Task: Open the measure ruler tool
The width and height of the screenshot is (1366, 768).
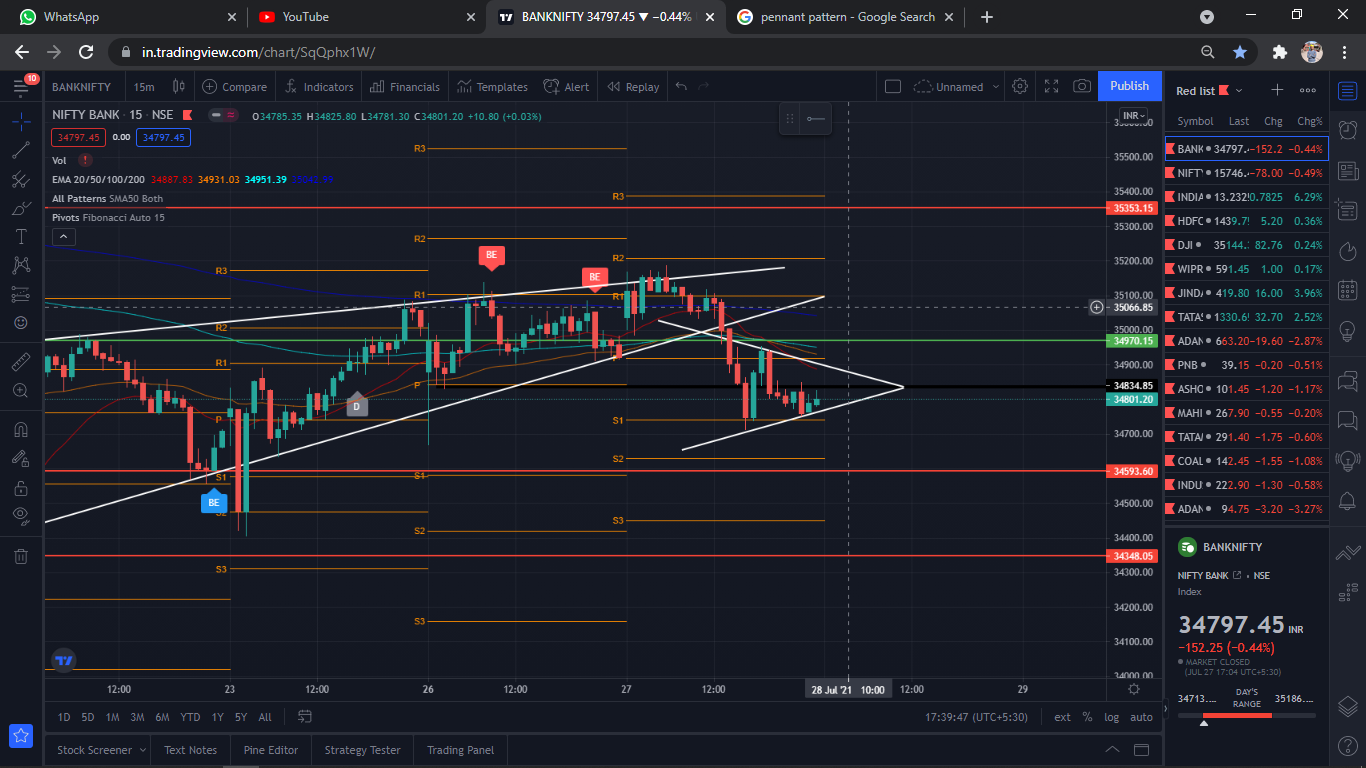Action: coord(20,362)
